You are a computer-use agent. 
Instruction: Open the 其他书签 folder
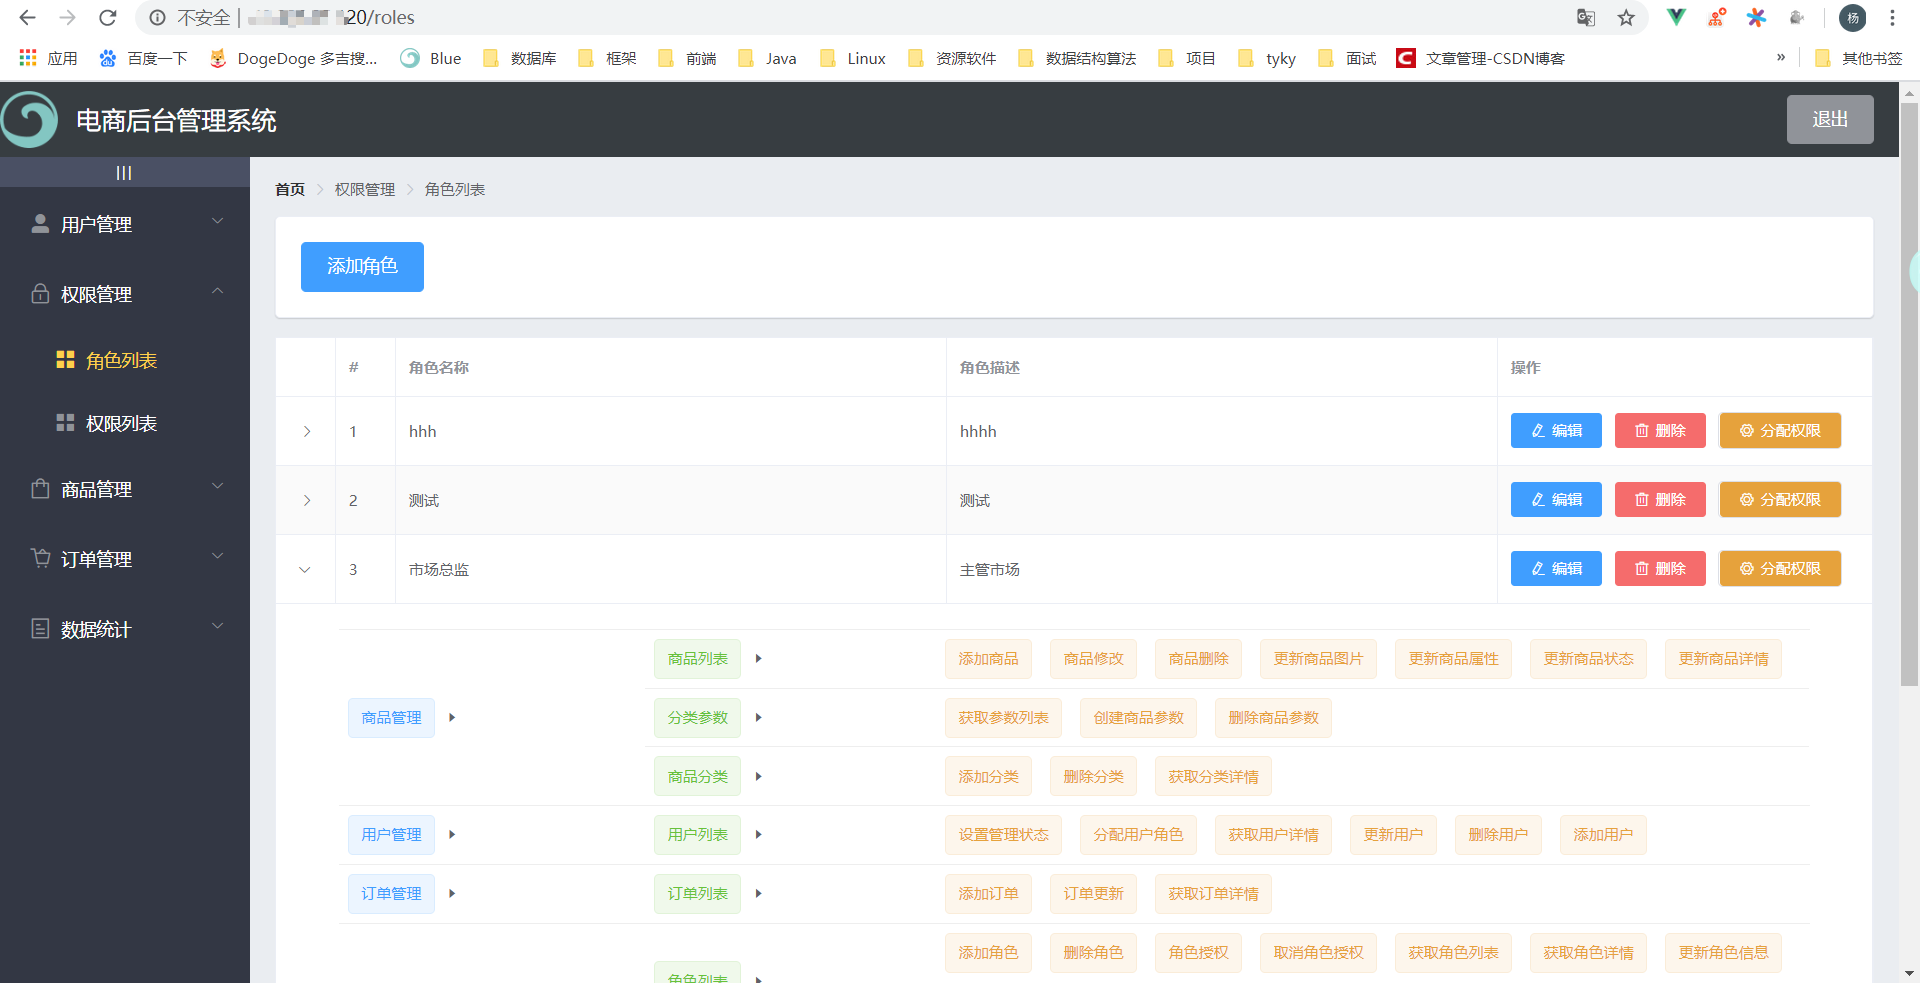pos(1859,58)
